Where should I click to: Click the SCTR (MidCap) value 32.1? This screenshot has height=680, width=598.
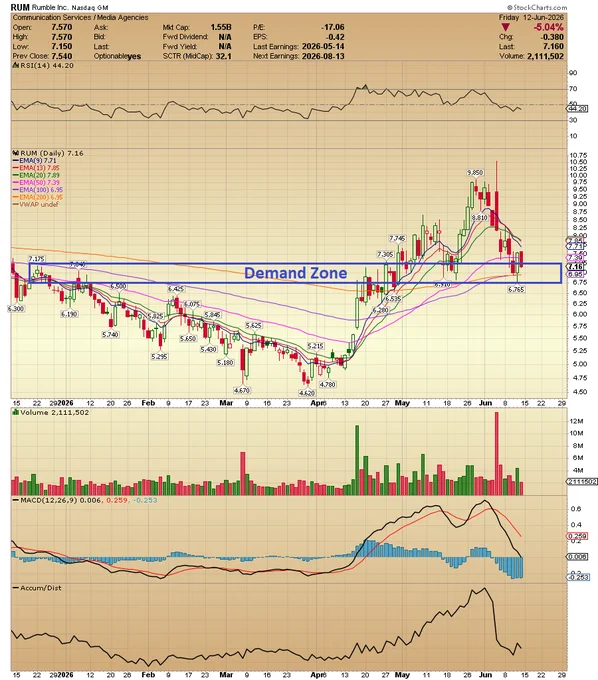pyautogui.click(x=224, y=56)
